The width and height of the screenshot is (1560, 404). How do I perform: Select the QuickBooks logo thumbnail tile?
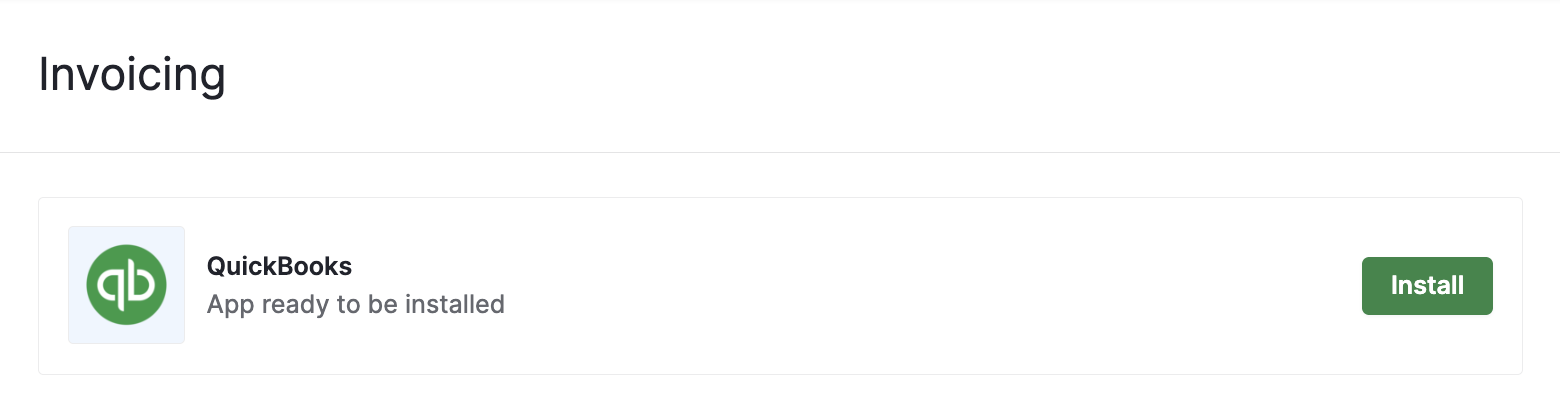[x=126, y=285]
